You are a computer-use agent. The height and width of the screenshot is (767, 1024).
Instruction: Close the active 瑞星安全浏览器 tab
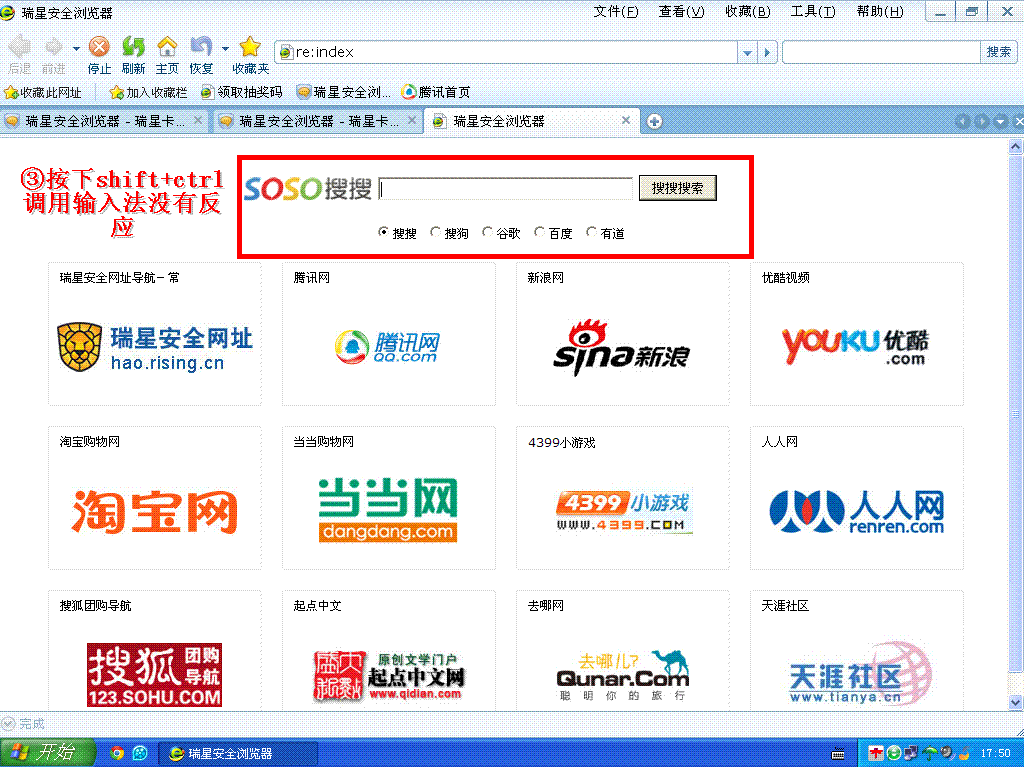[626, 121]
